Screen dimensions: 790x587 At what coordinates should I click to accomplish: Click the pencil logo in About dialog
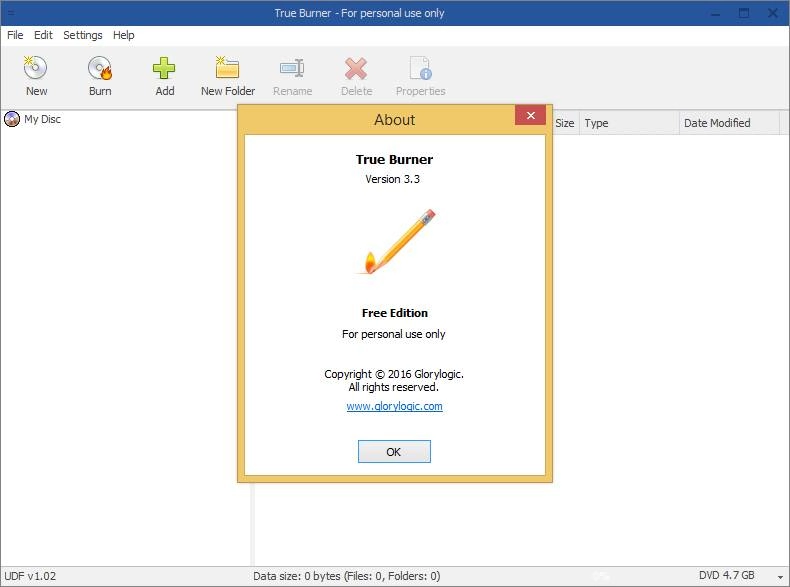point(395,241)
